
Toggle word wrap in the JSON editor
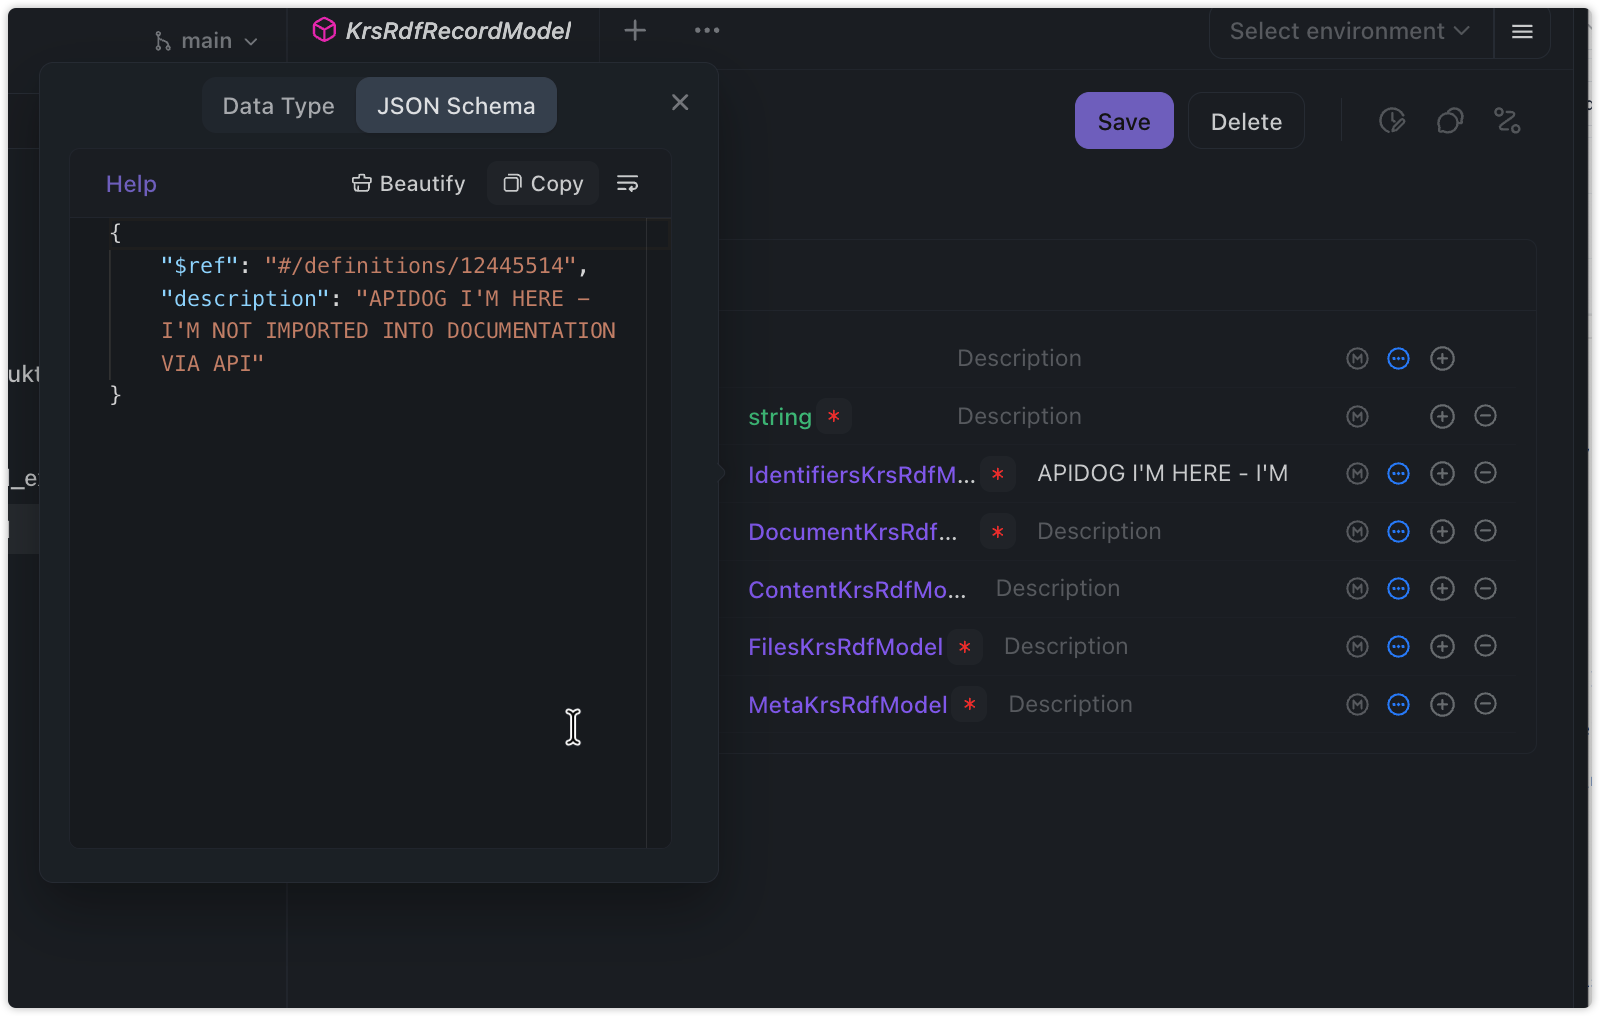coord(627,184)
